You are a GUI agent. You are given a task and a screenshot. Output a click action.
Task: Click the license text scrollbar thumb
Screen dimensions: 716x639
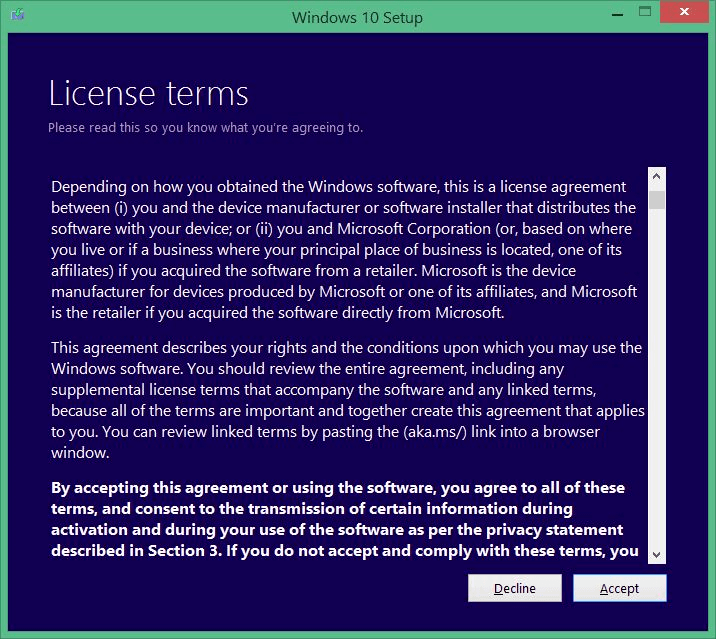657,200
